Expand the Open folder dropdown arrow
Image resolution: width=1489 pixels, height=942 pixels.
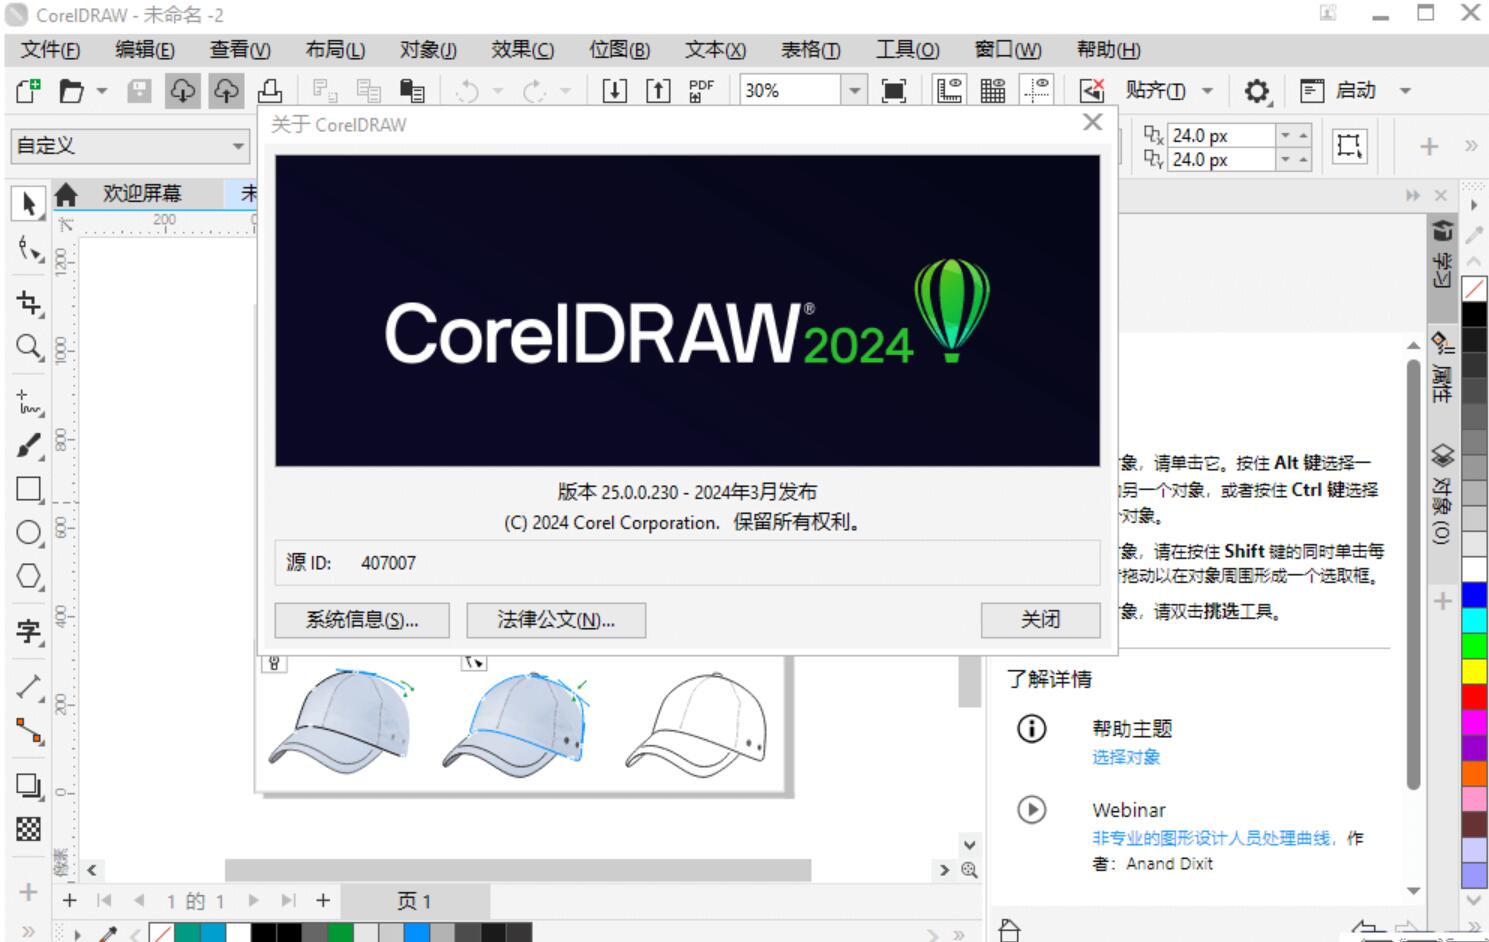(101, 91)
